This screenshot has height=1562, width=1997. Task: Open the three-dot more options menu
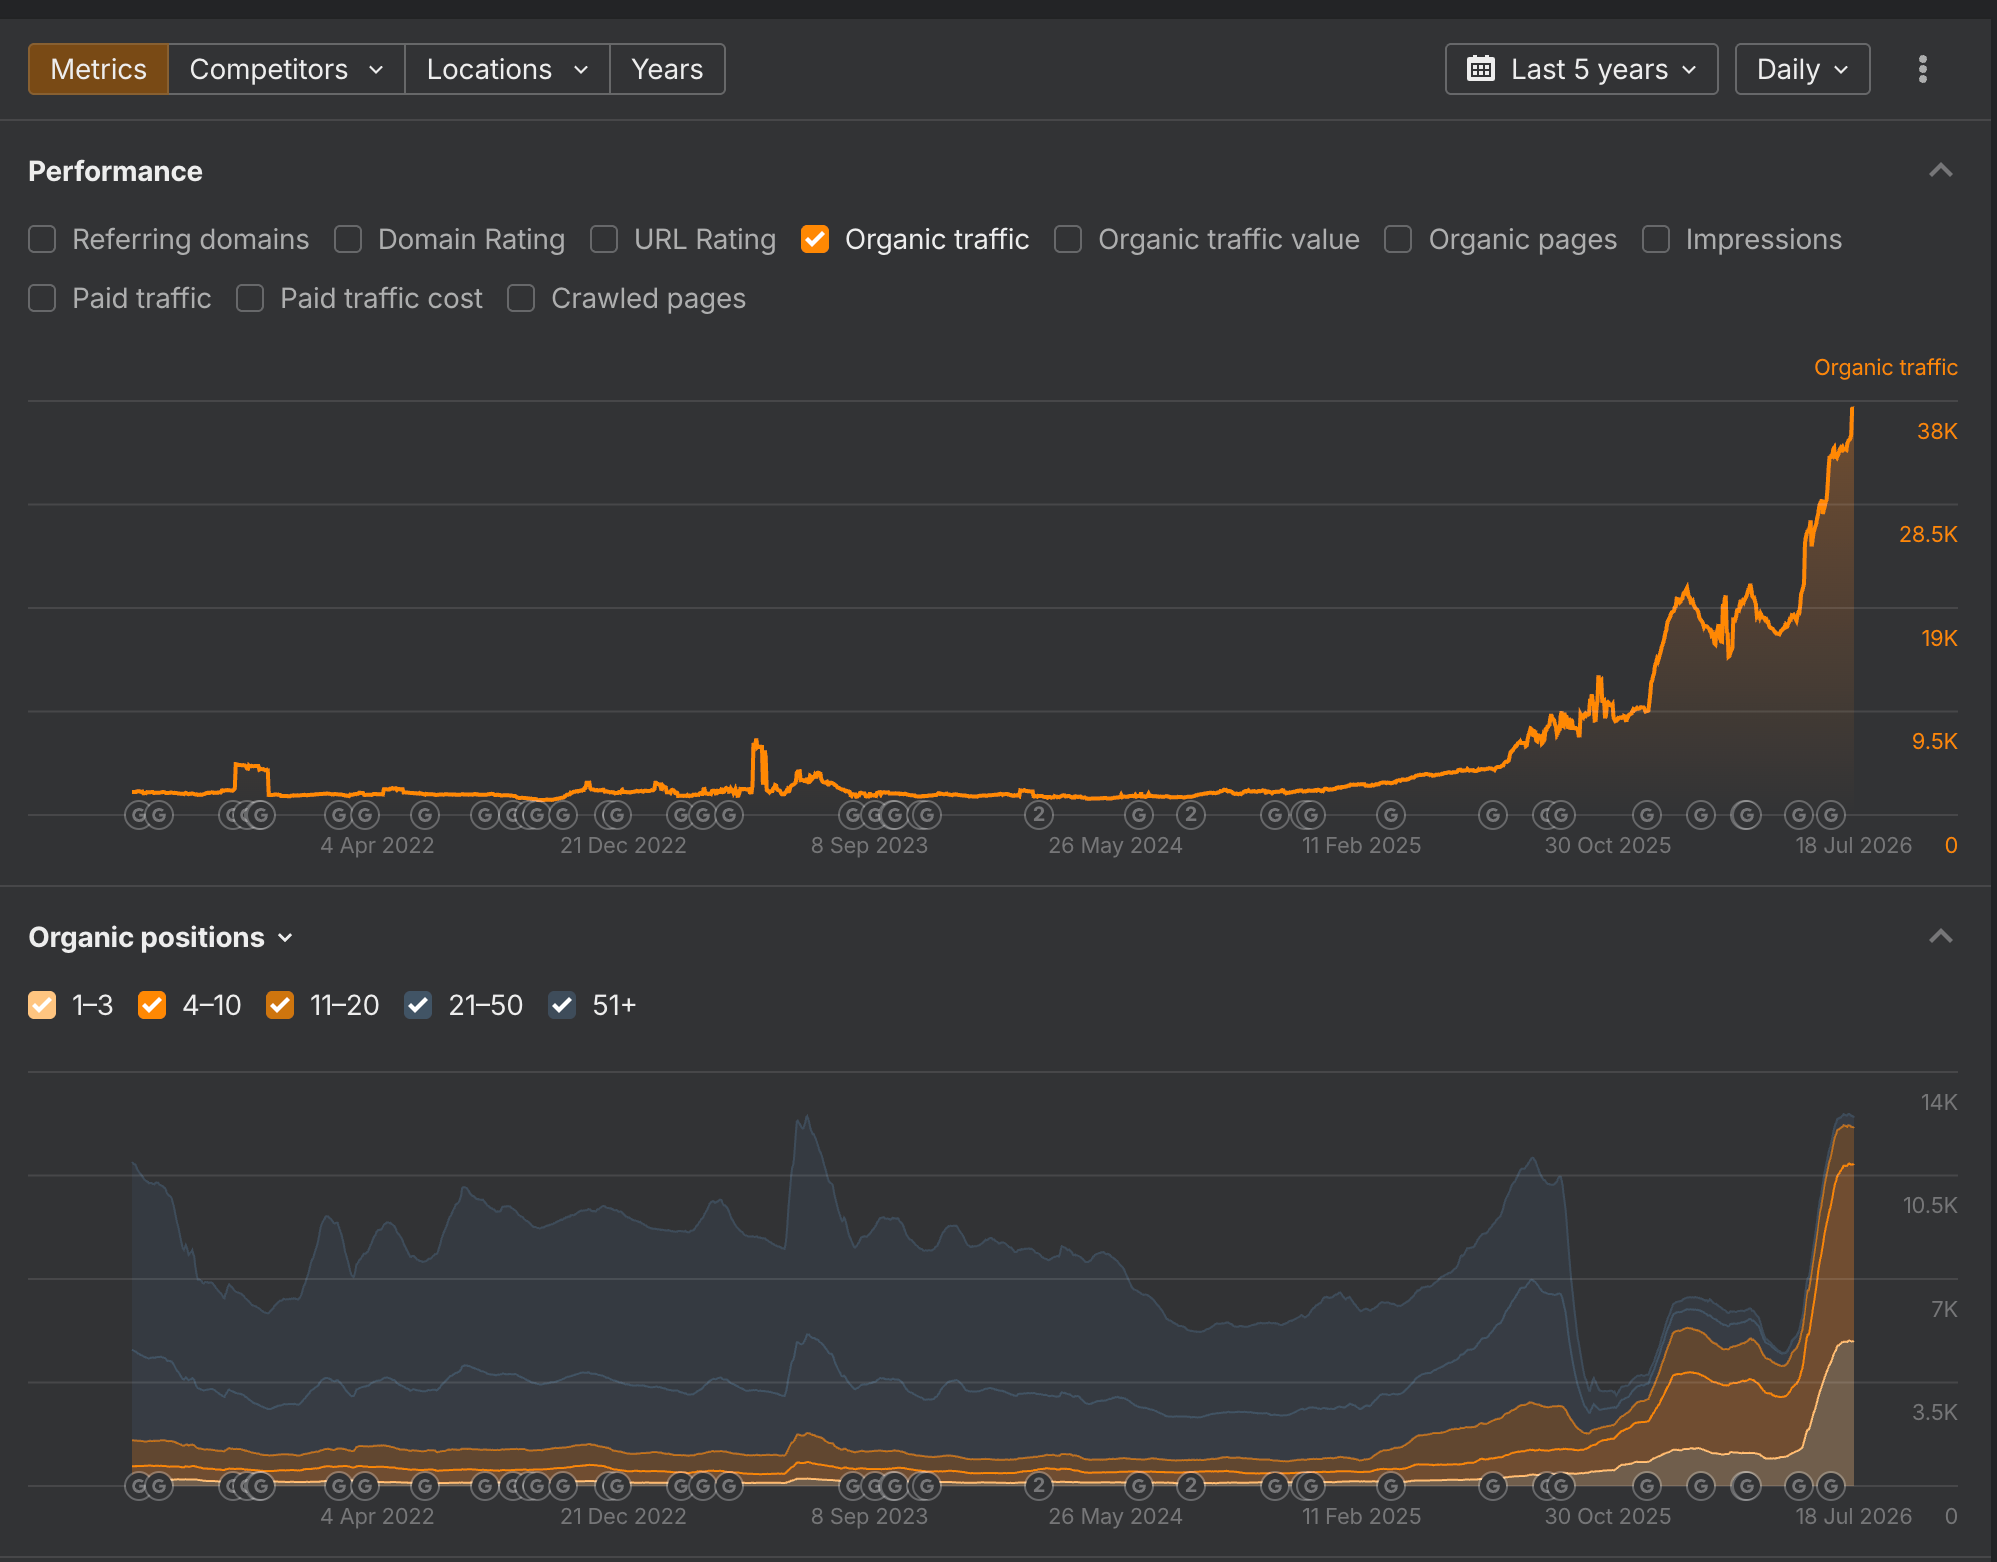pyautogui.click(x=1922, y=69)
